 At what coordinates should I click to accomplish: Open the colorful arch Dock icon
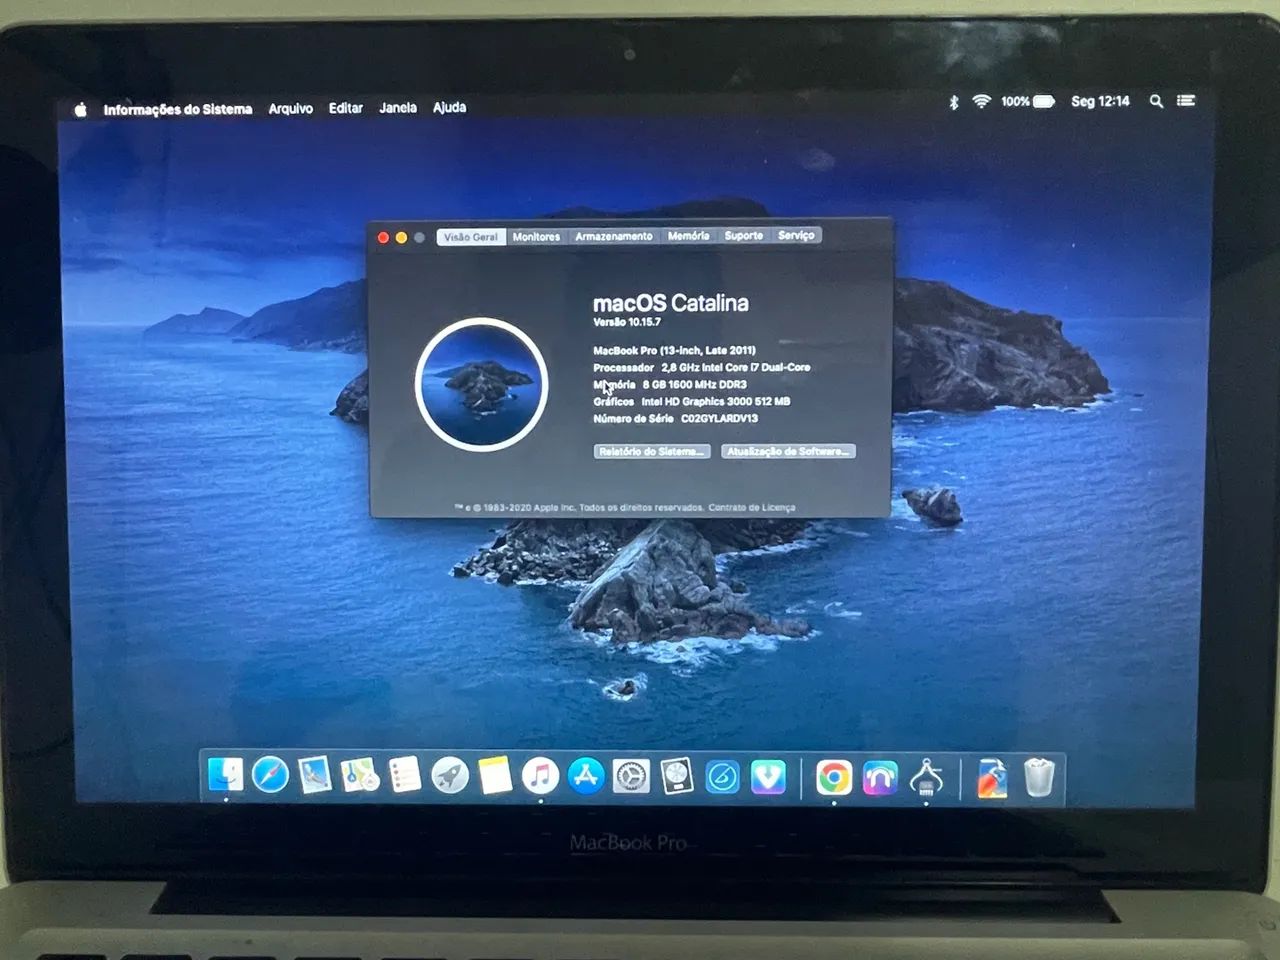click(x=880, y=777)
